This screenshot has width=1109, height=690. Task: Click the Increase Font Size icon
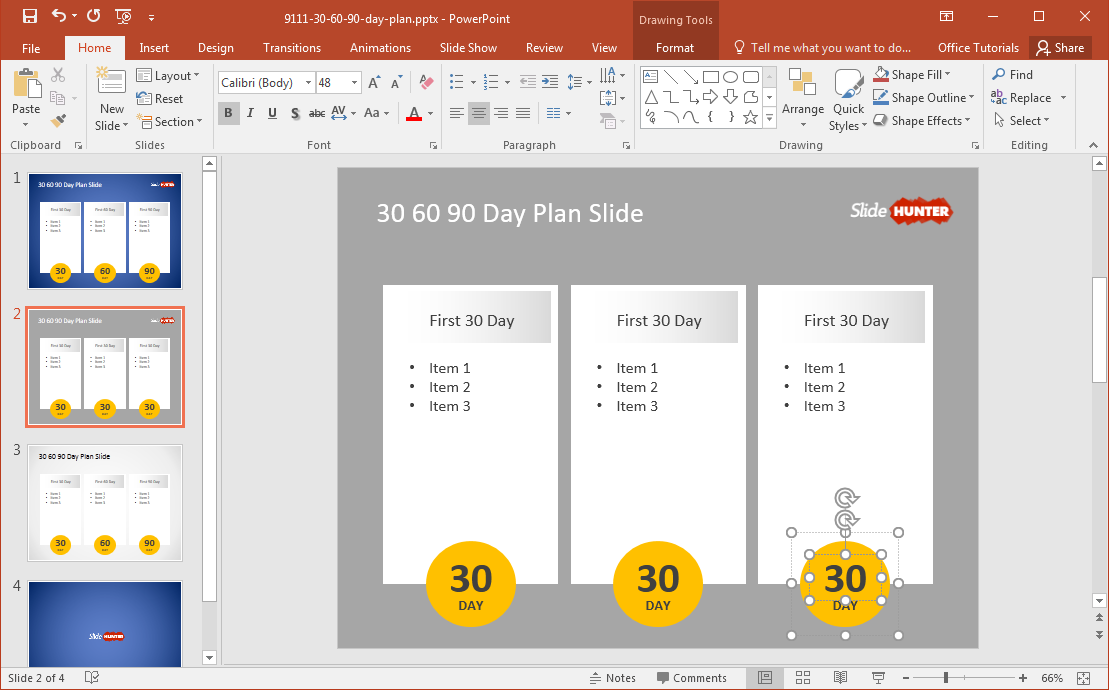pos(374,83)
